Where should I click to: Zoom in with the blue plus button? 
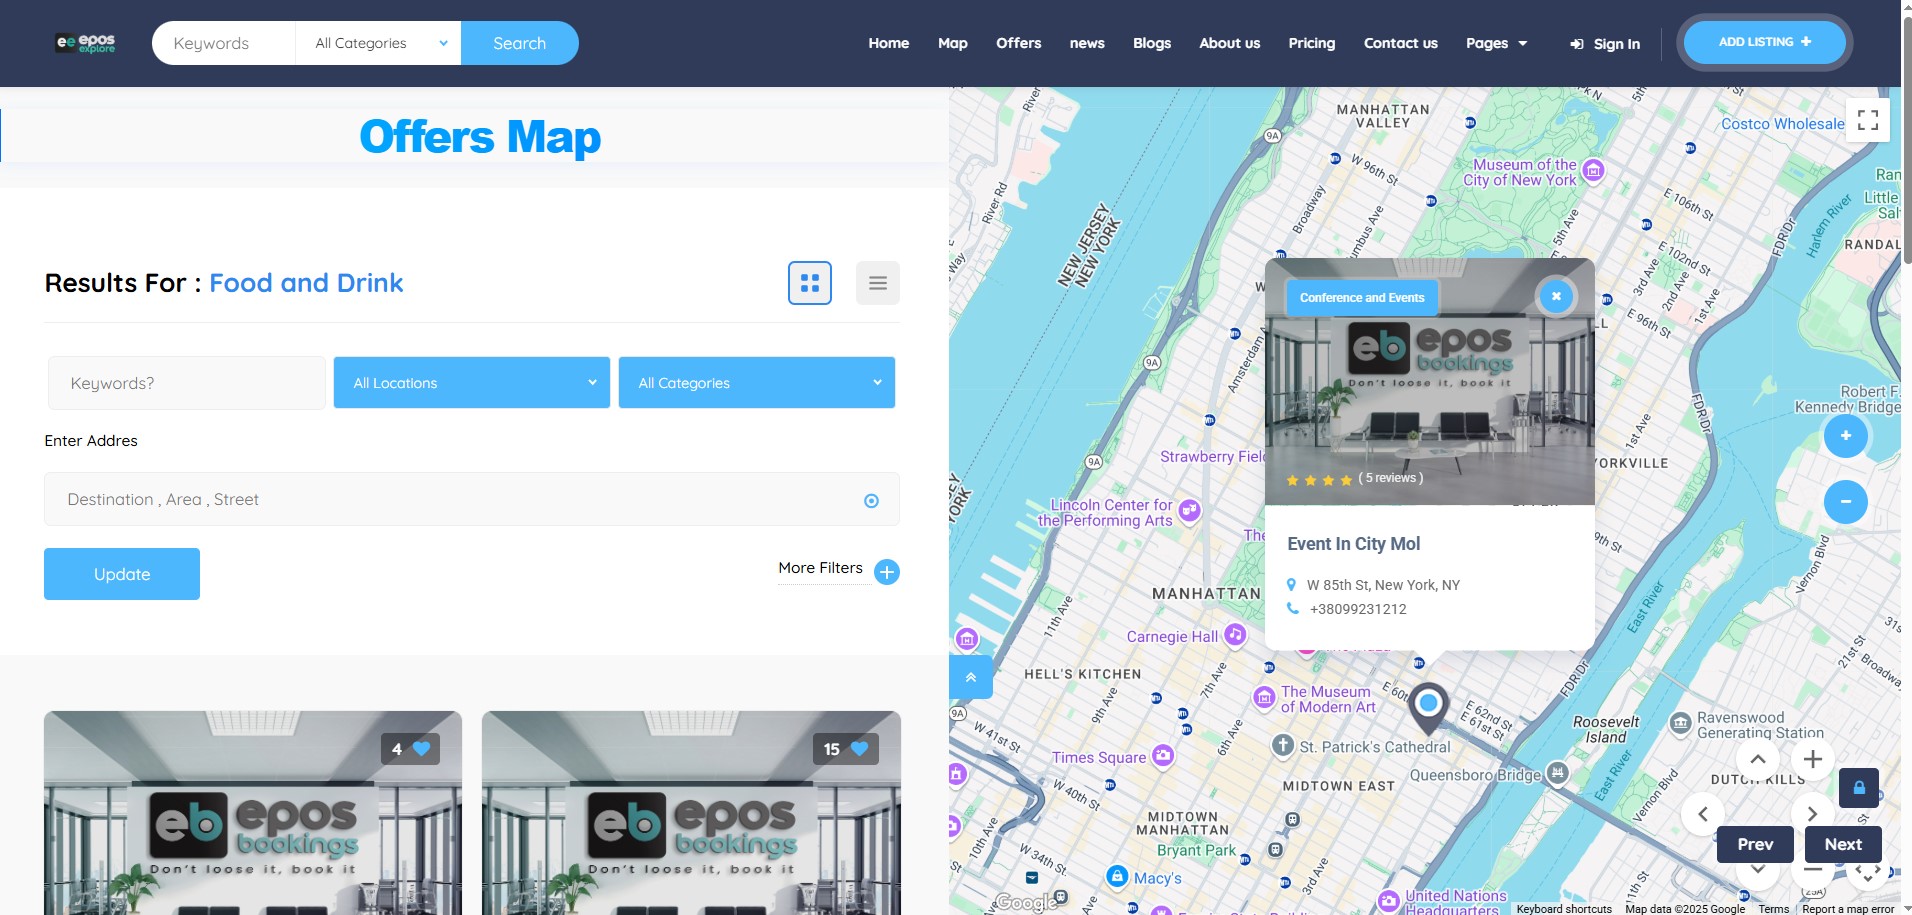click(x=1846, y=436)
